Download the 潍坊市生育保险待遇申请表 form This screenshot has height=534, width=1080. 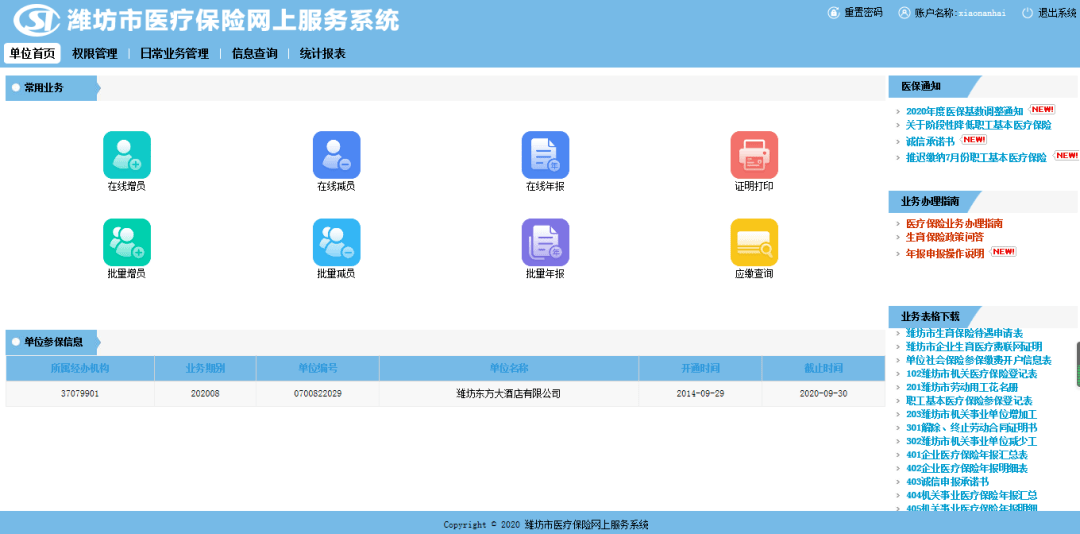964,333
